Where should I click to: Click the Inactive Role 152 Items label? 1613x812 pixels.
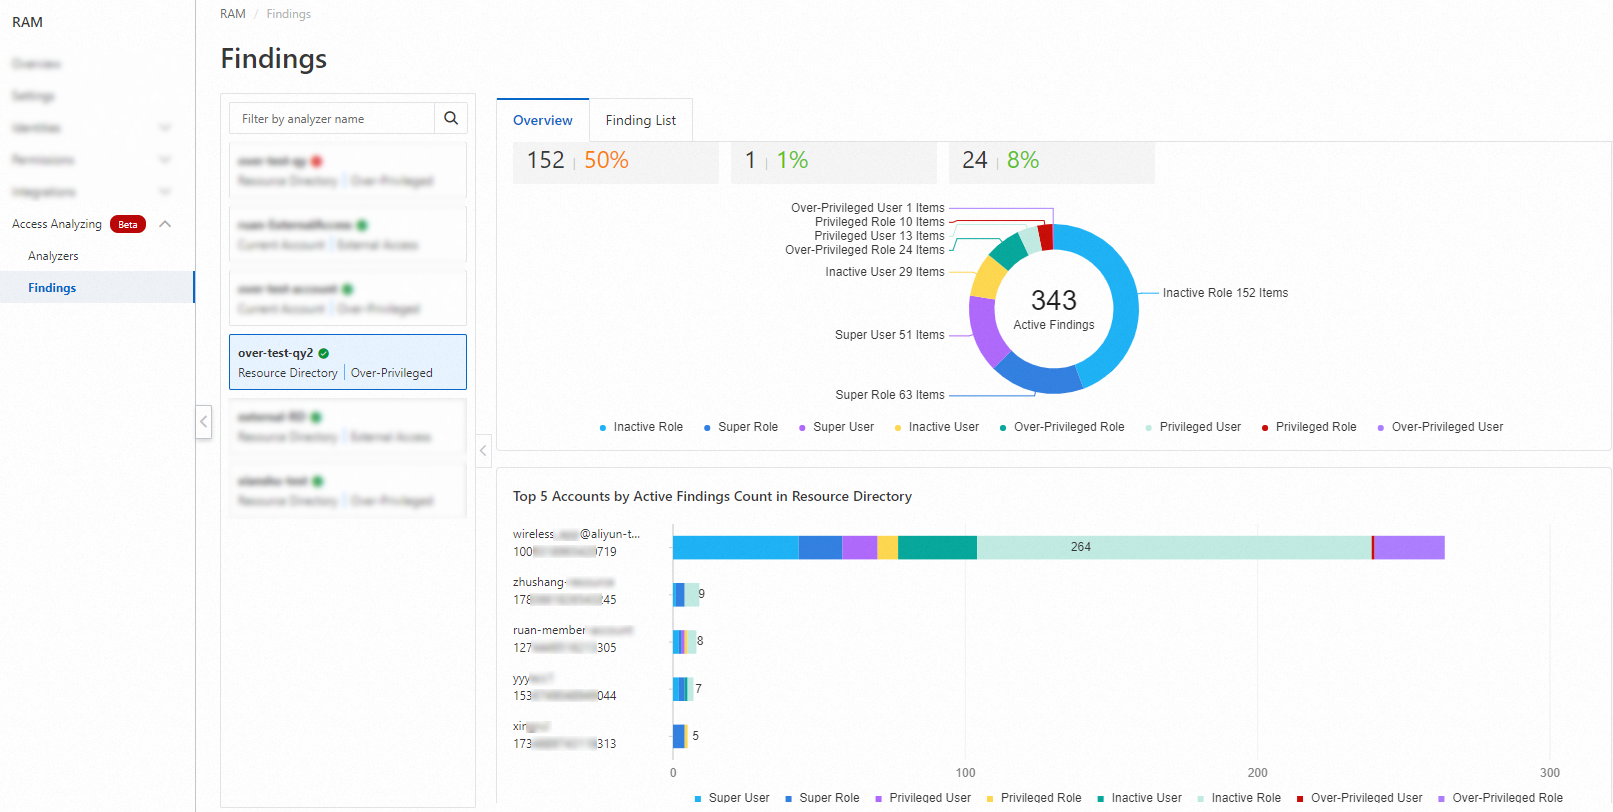1225,293
